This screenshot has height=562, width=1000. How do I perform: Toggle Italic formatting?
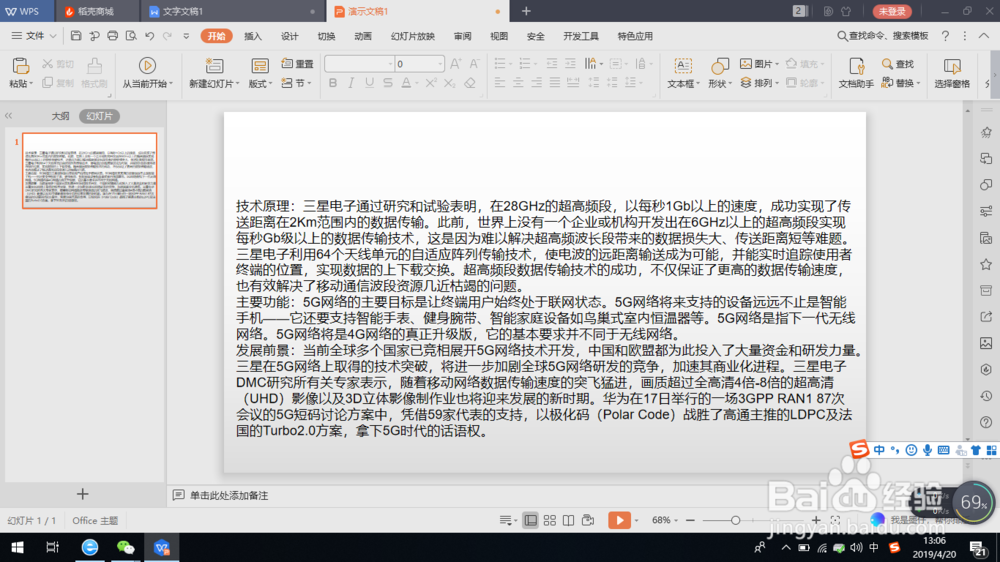click(351, 83)
